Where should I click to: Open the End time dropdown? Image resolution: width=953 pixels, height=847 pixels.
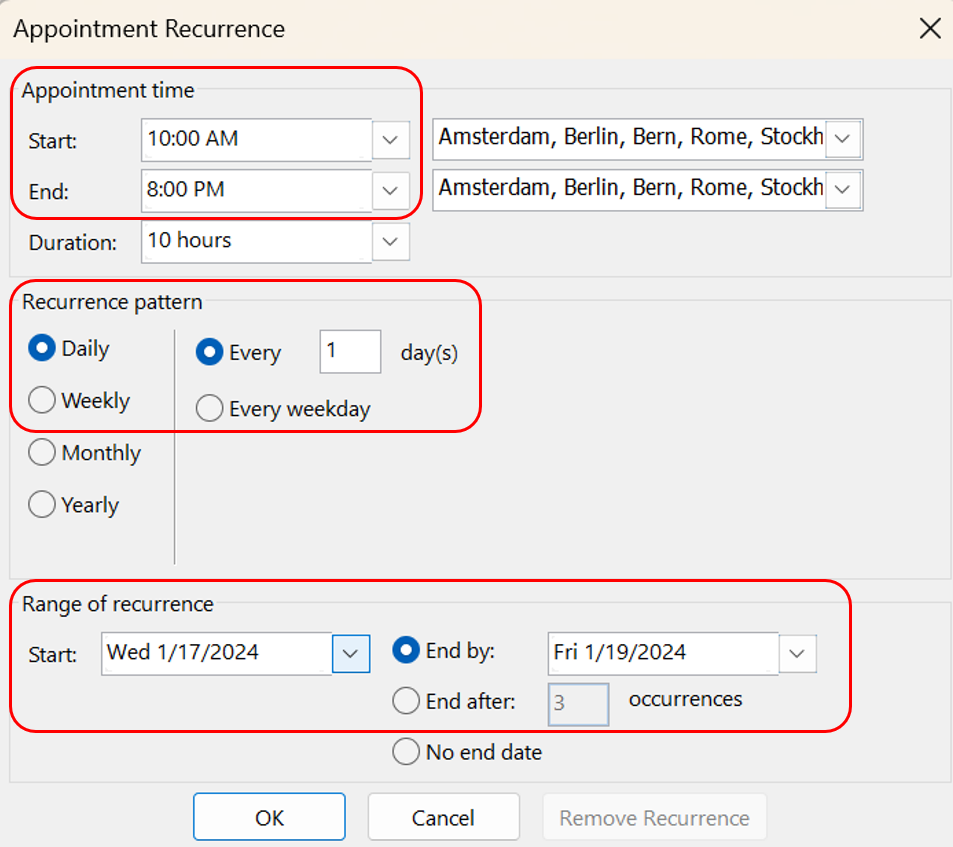[389, 190]
